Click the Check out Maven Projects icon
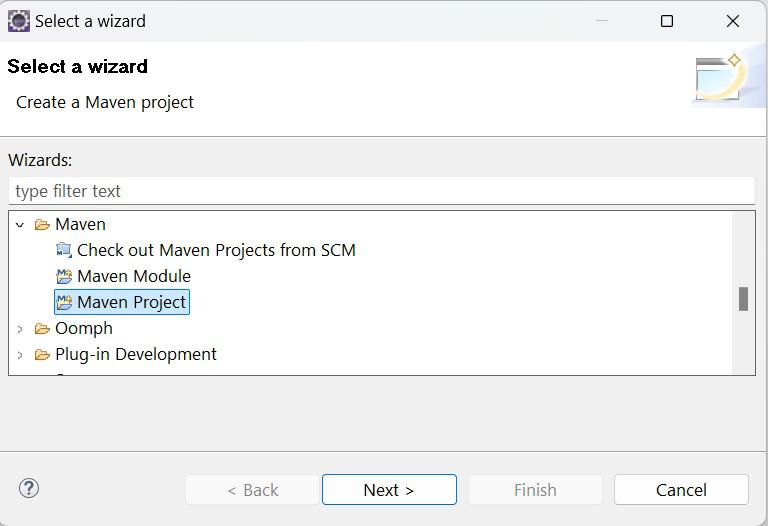The width and height of the screenshot is (768, 526). (64, 251)
